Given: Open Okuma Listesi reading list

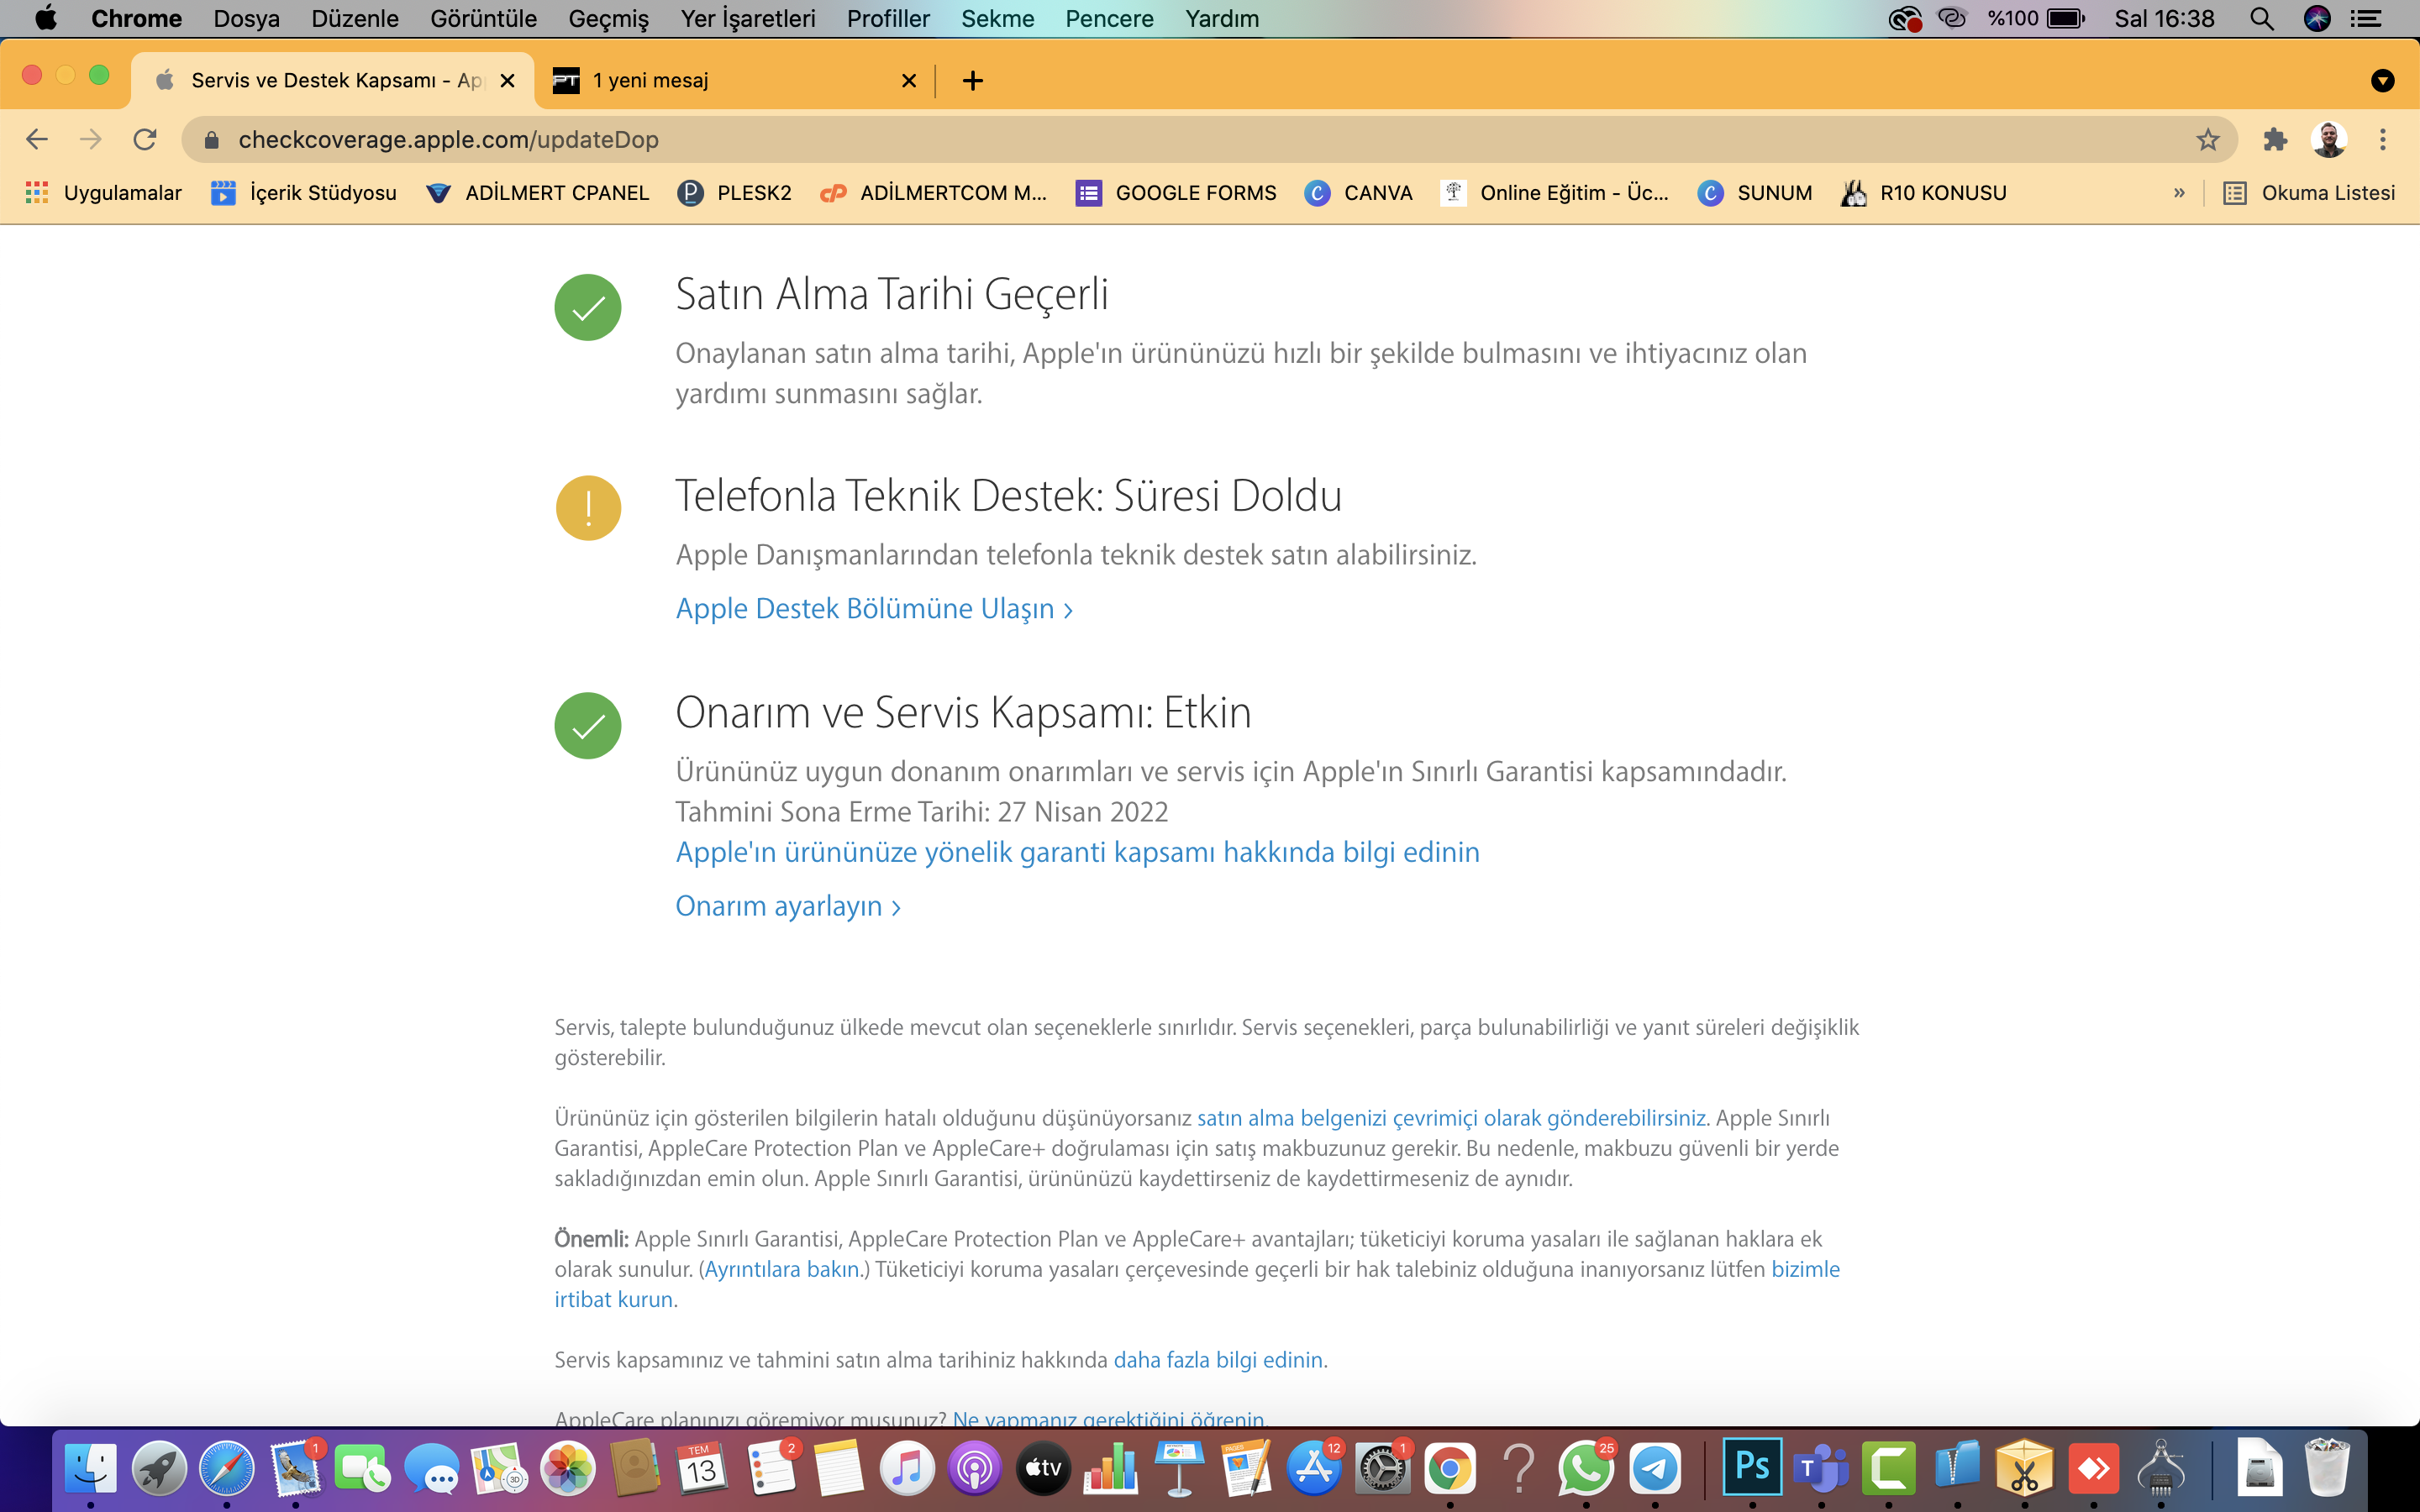Looking at the screenshot, I should click(2309, 193).
